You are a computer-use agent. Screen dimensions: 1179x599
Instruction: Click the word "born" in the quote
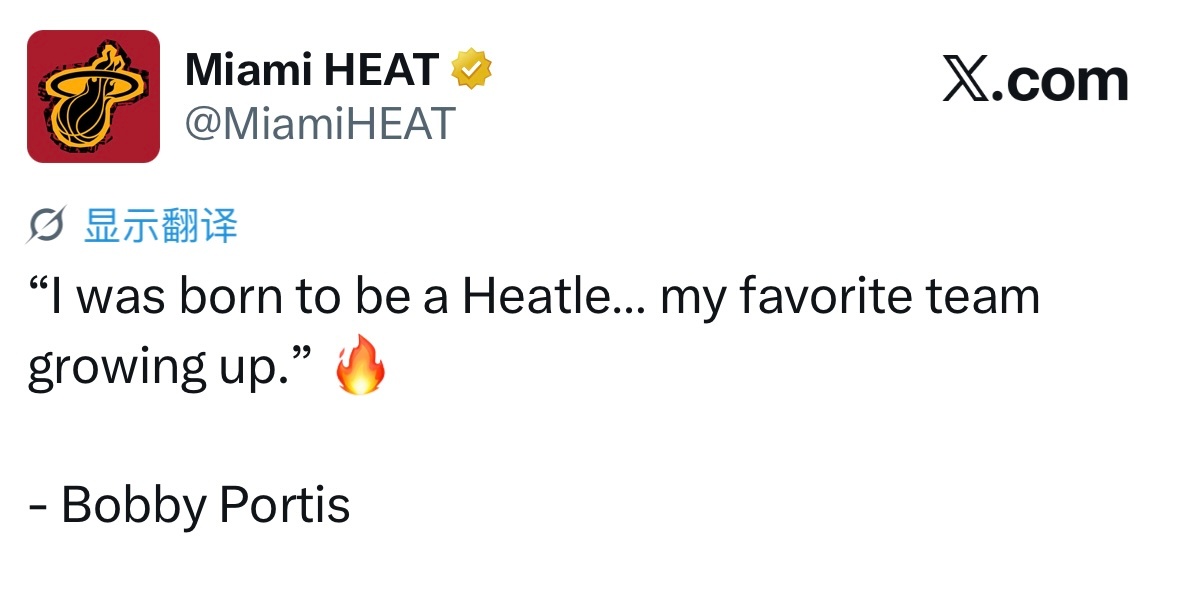coord(232,295)
